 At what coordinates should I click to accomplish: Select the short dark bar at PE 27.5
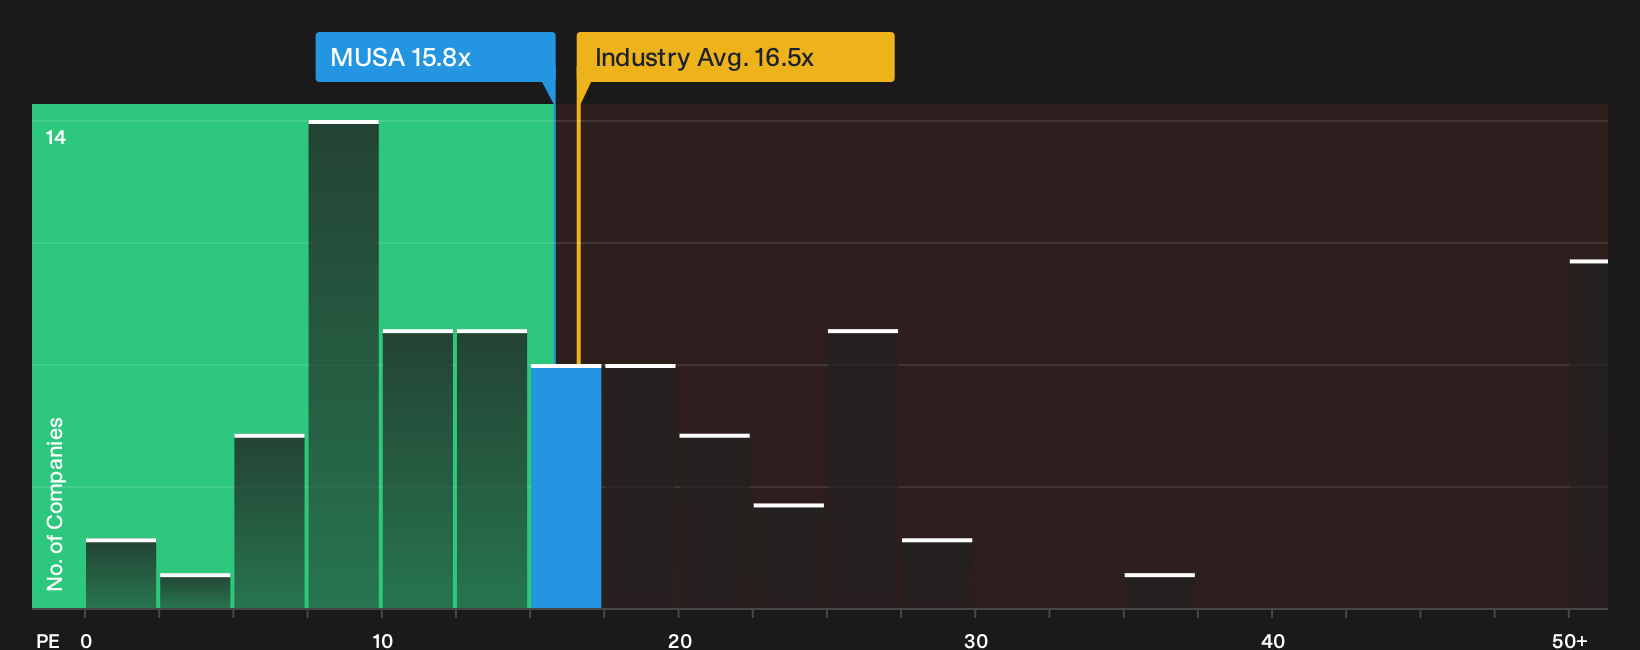[937, 574]
